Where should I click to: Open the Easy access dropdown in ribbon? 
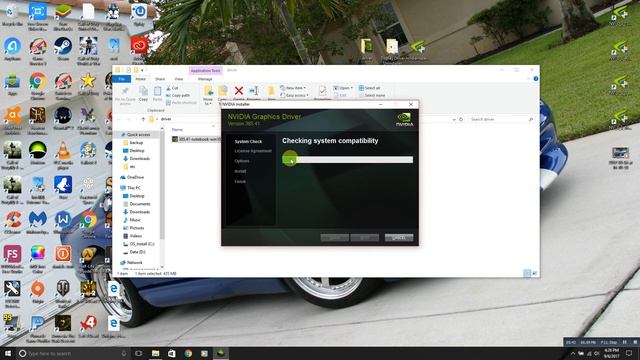tap(294, 95)
